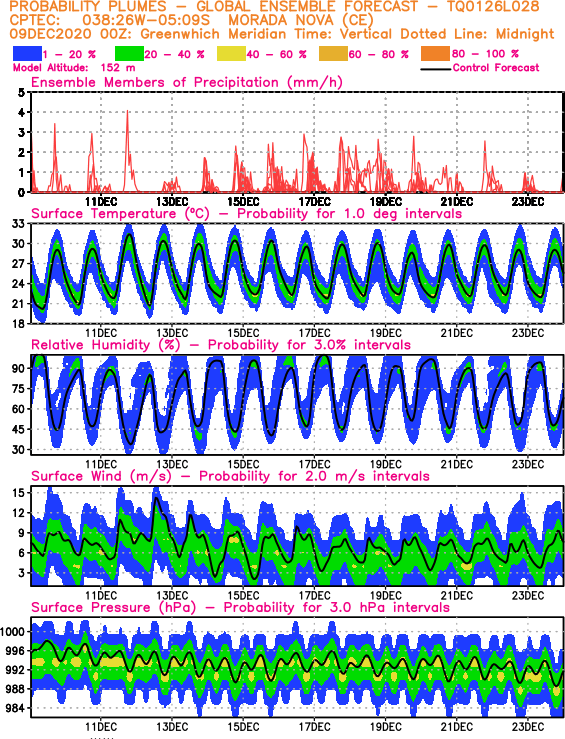Click 17DEC label under temperature chart
This screenshot has width=565, height=739.
click(314, 333)
